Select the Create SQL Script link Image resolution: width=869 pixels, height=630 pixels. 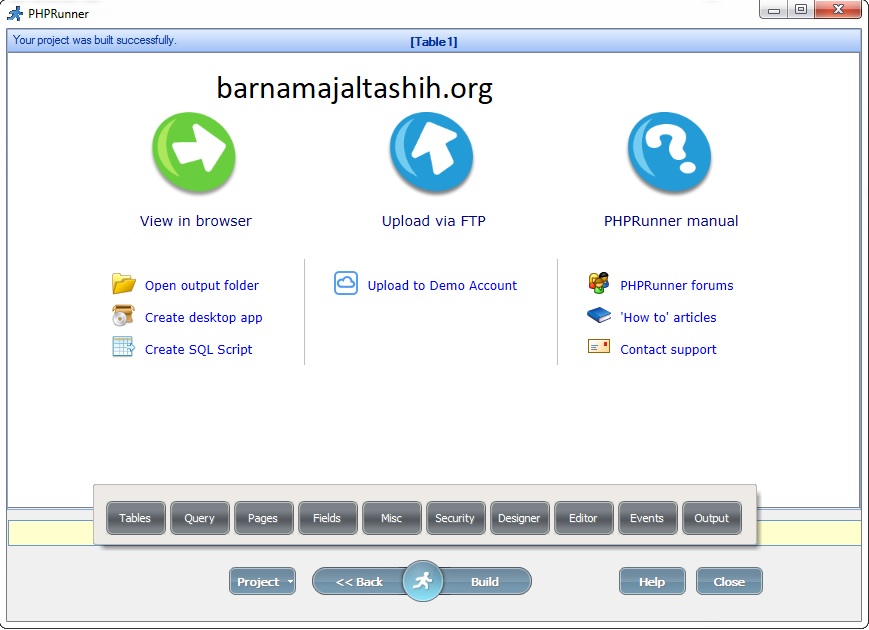[x=198, y=350]
